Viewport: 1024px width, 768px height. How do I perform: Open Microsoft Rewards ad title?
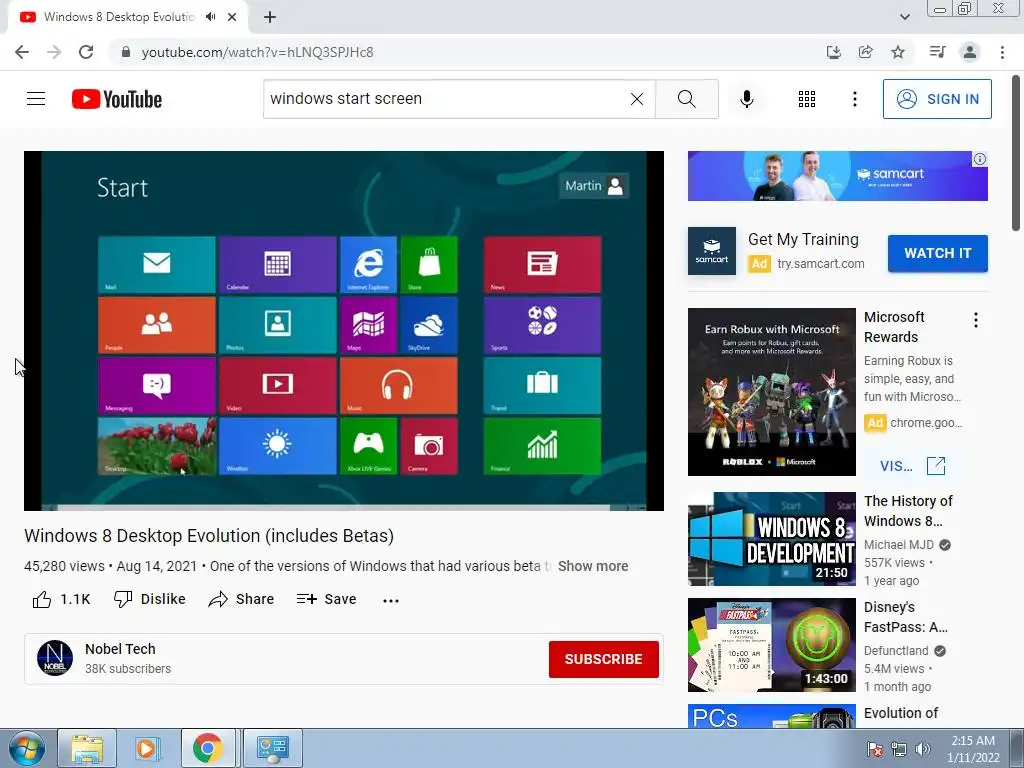click(894, 327)
